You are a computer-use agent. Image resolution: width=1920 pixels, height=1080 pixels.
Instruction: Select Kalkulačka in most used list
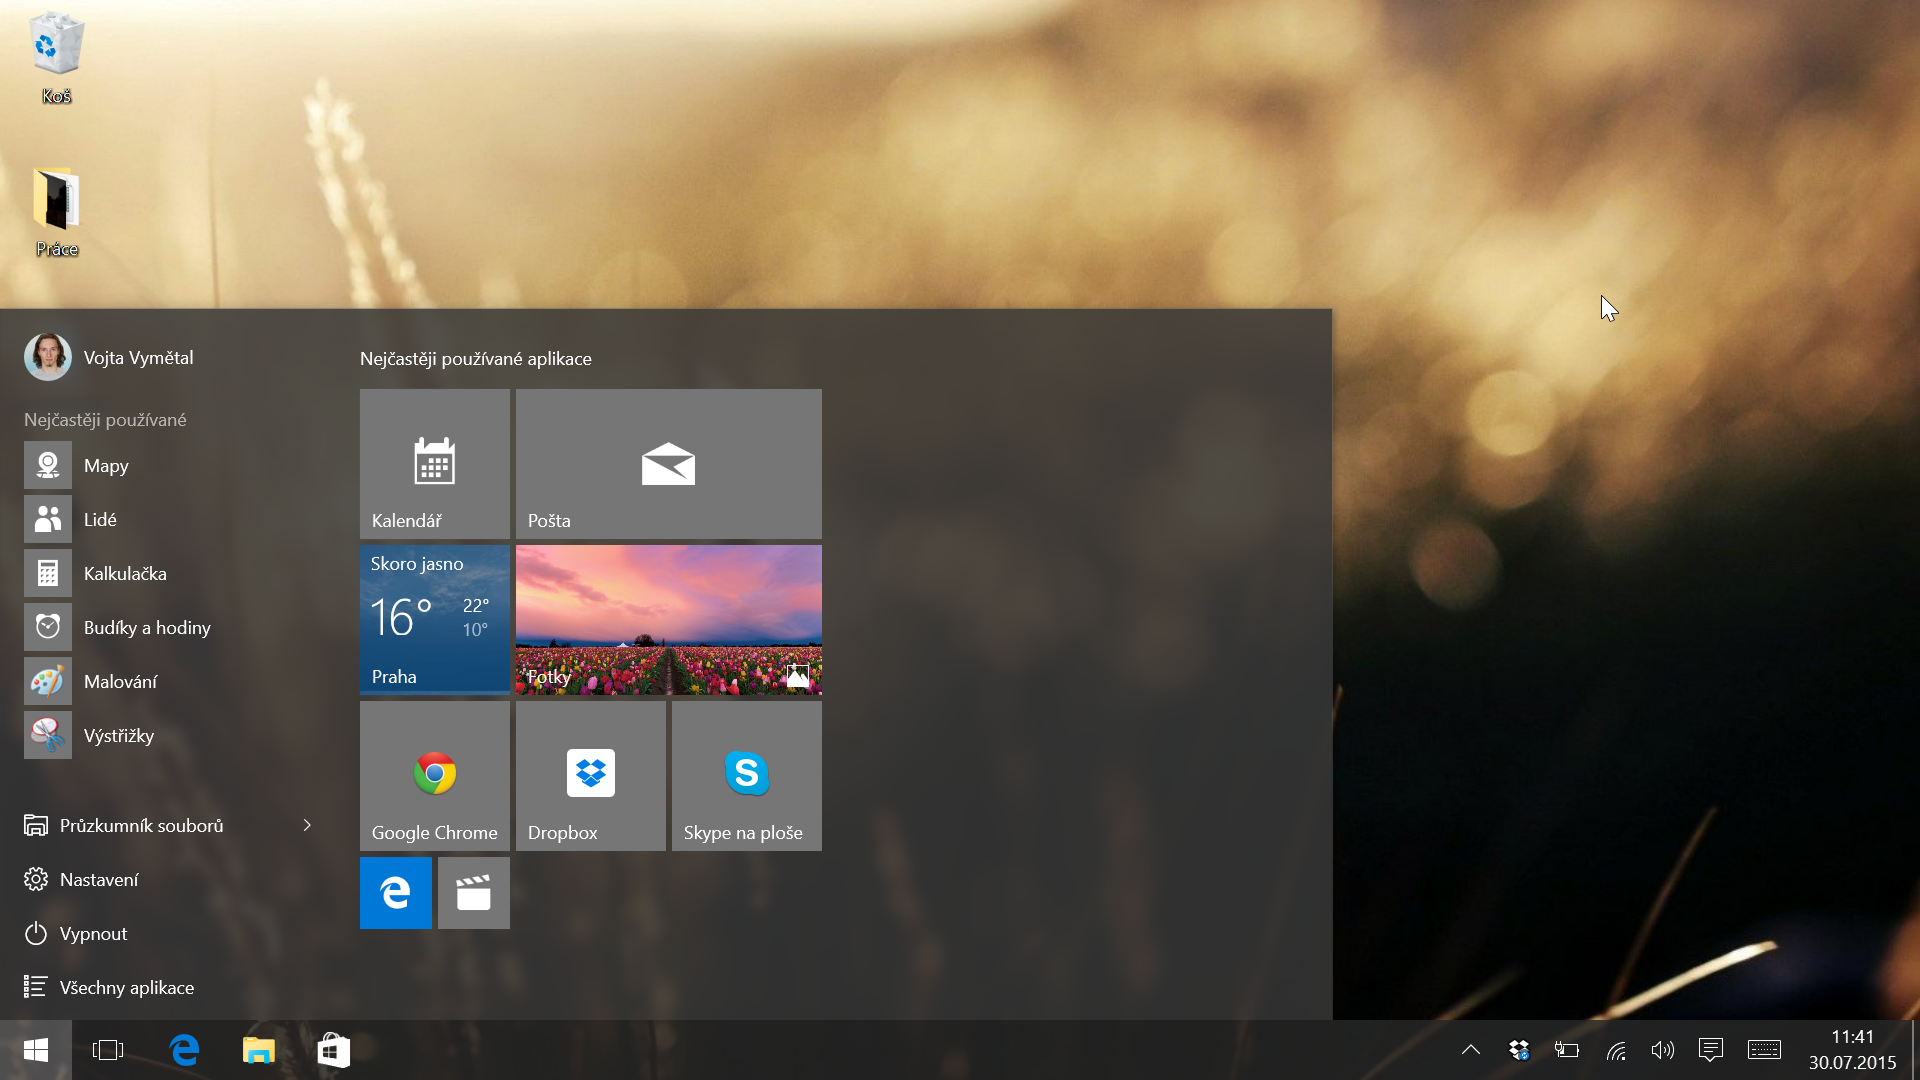click(124, 573)
